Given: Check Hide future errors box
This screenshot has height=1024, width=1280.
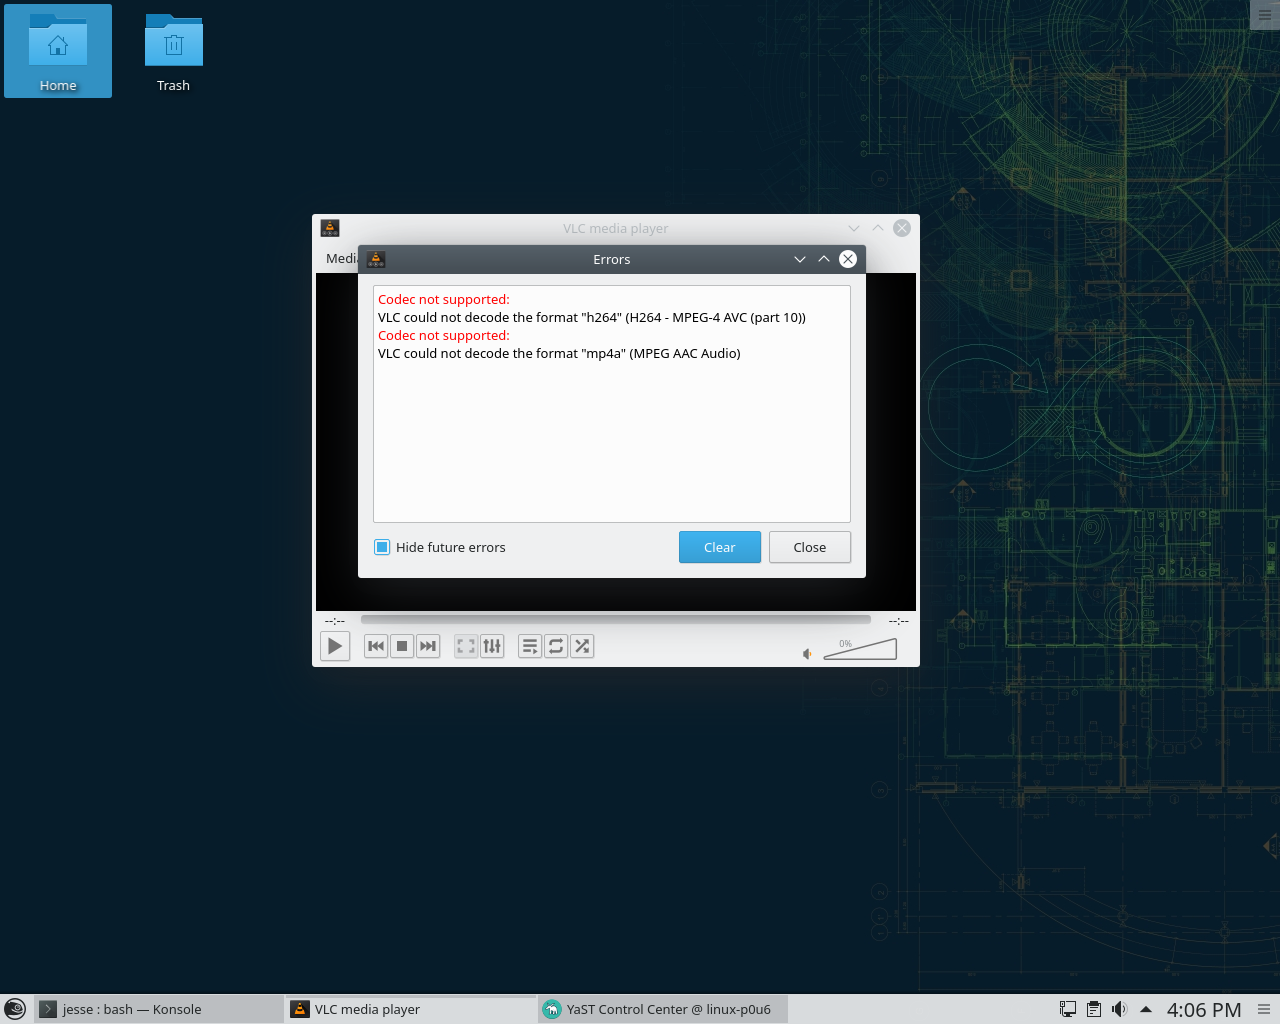Looking at the screenshot, I should tap(382, 547).
